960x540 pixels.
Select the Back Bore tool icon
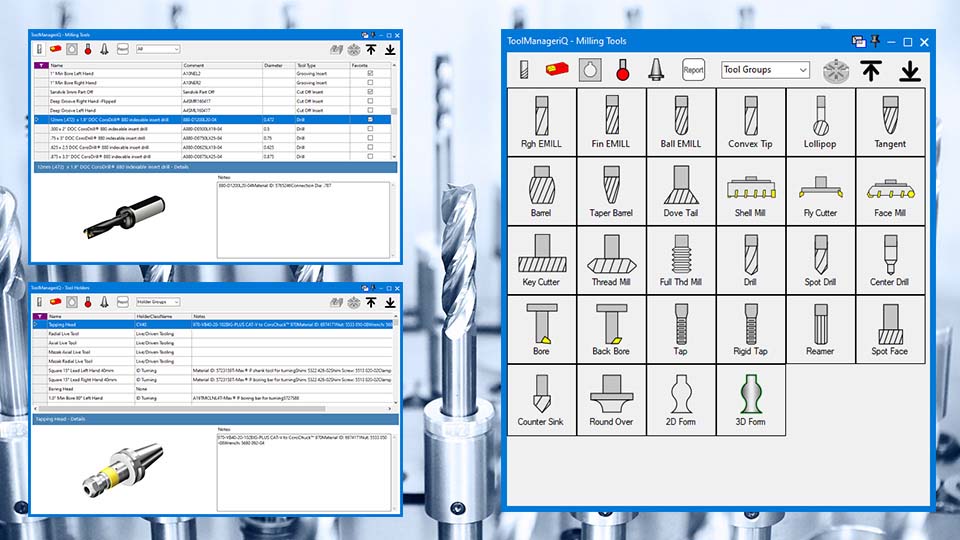point(611,330)
